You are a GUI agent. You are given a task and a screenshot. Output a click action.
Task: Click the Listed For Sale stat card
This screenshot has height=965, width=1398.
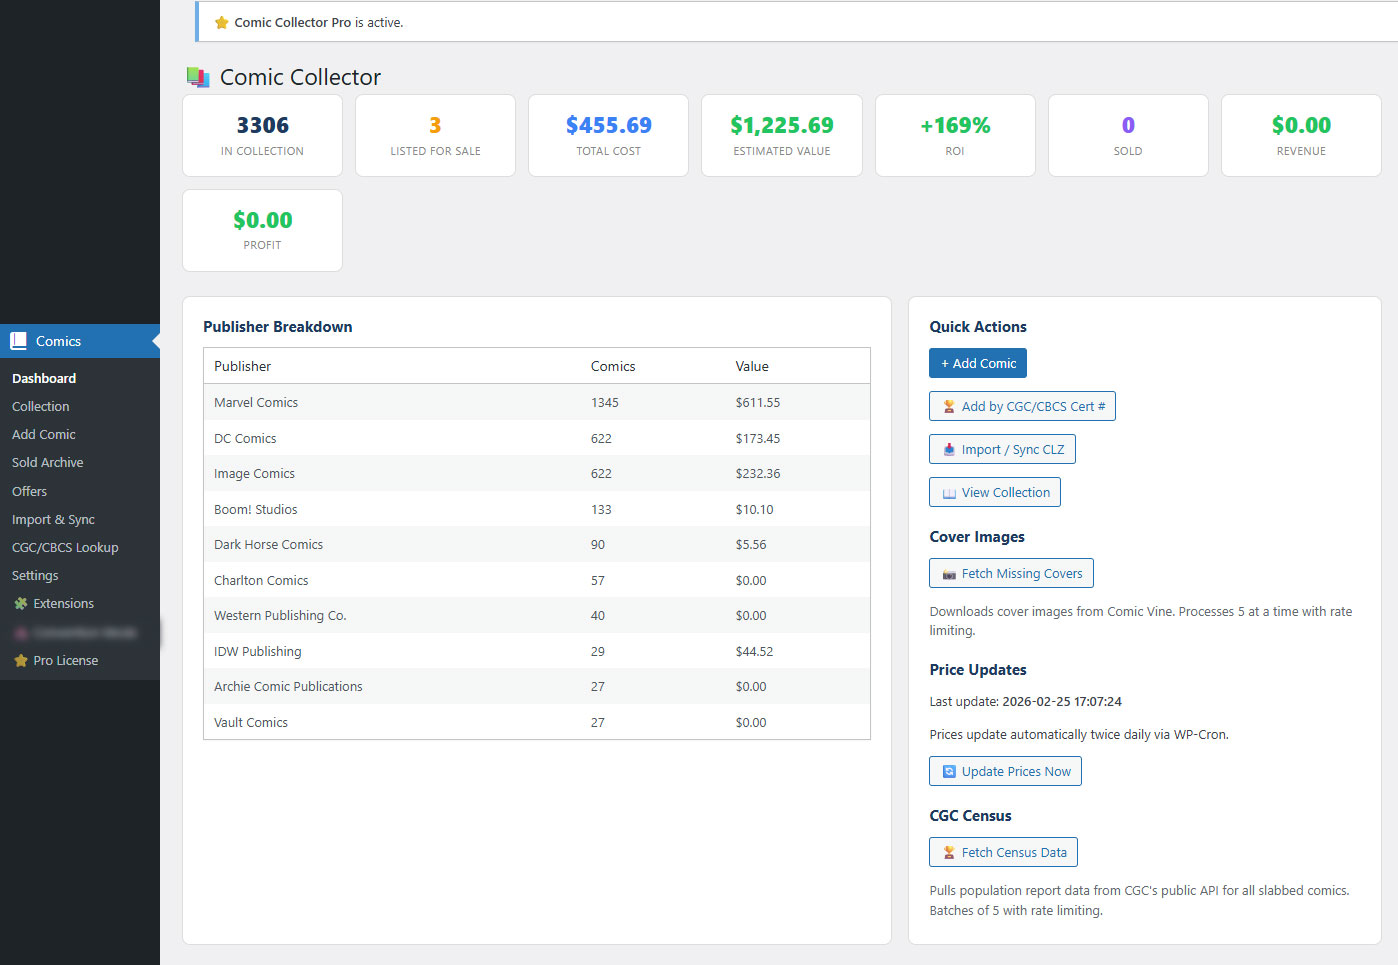coord(435,136)
